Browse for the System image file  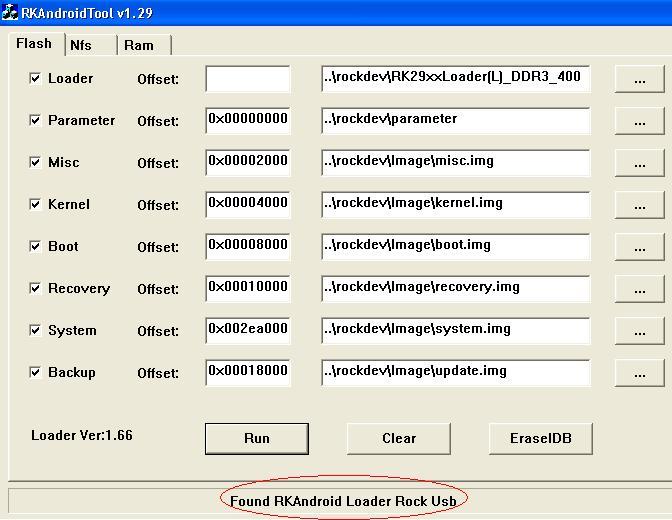pyautogui.click(x=639, y=331)
